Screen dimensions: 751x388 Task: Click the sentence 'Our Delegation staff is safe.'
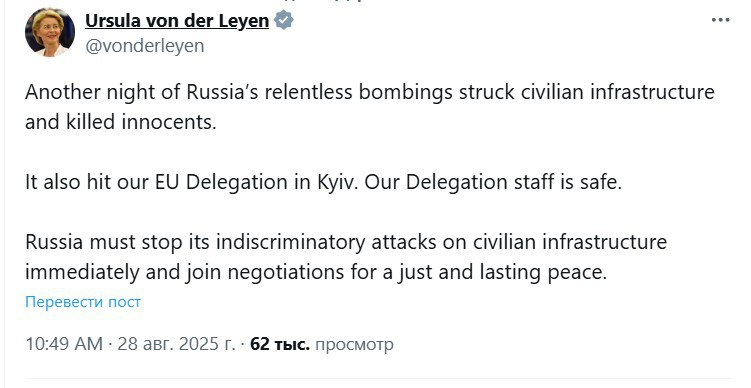tap(493, 183)
